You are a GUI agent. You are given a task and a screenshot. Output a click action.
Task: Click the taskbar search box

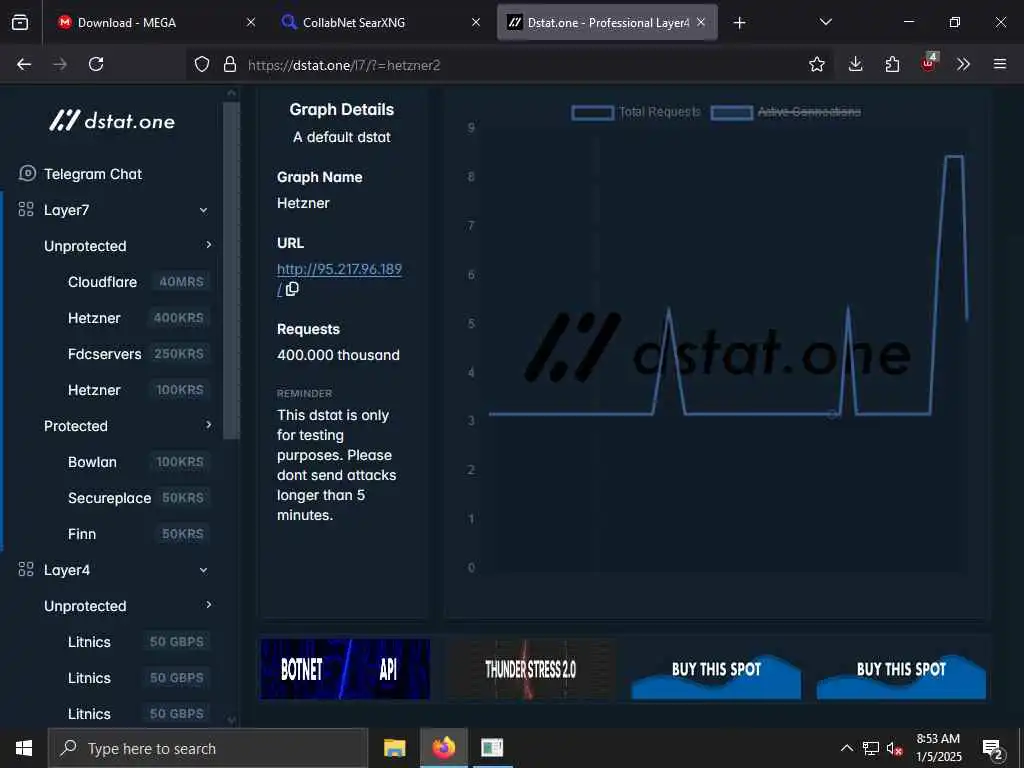click(x=208, y=748)
